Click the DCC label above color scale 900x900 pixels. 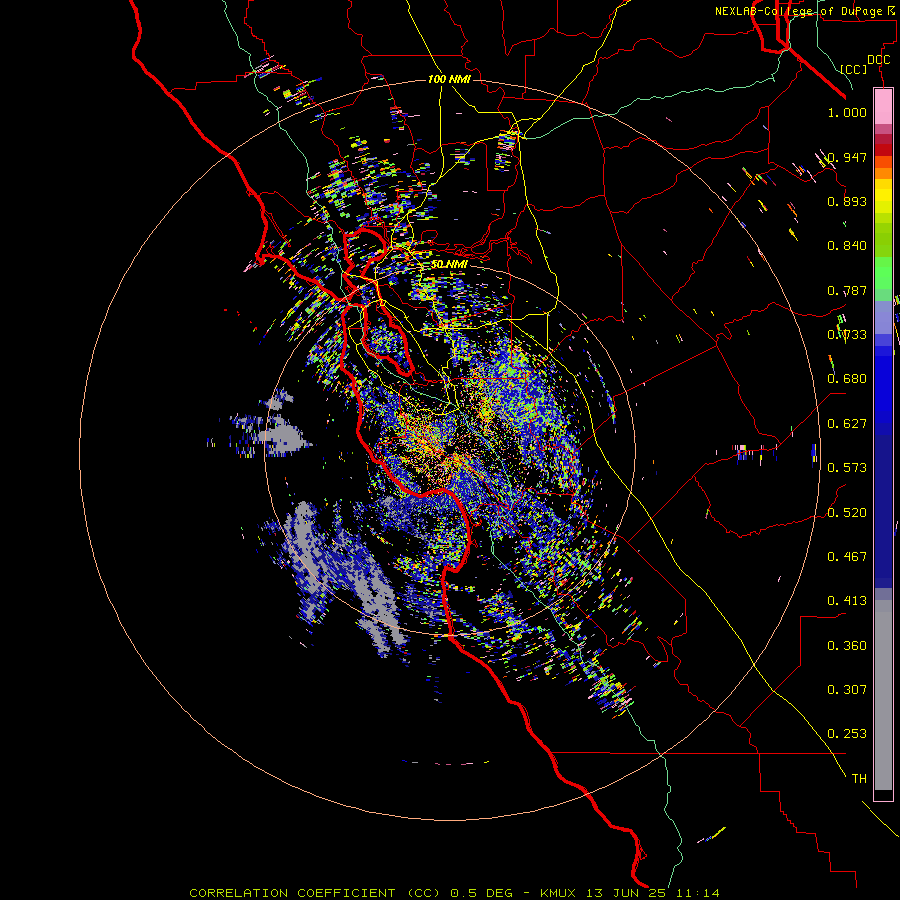[878, 60]
